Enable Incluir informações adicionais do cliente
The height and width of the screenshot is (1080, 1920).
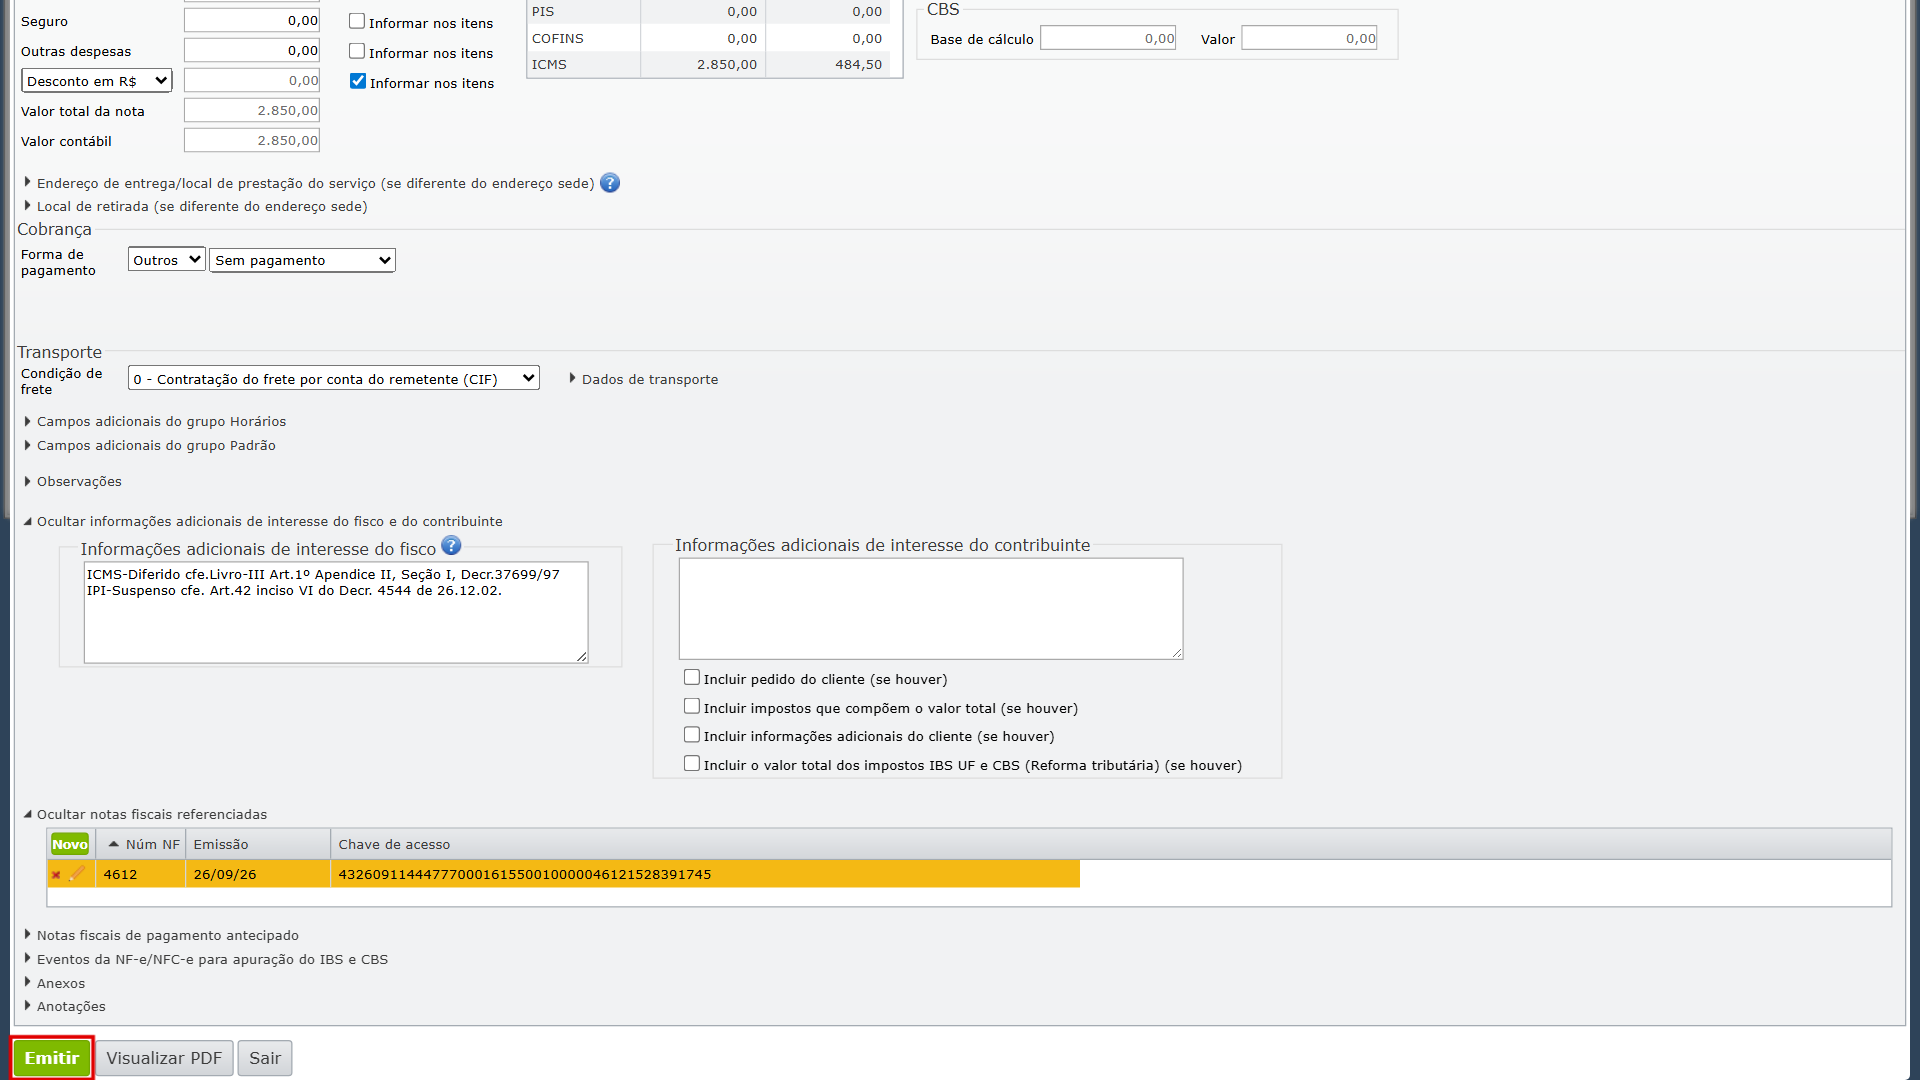click(x=692, y=735)
